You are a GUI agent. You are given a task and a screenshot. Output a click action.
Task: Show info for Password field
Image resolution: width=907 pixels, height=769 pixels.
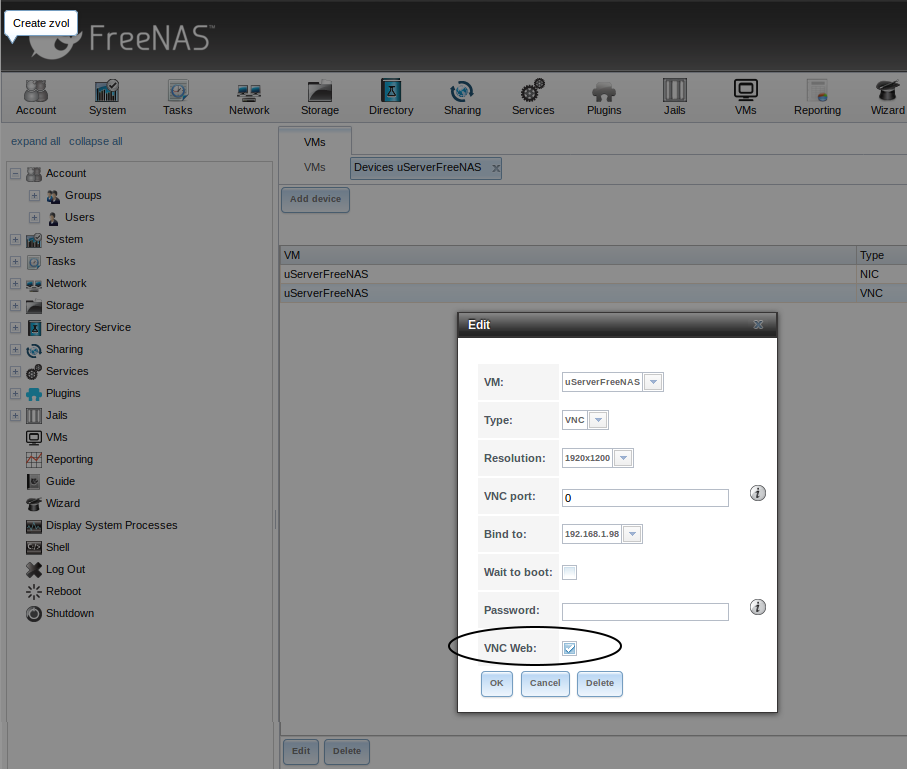click(x=758, y=607)
